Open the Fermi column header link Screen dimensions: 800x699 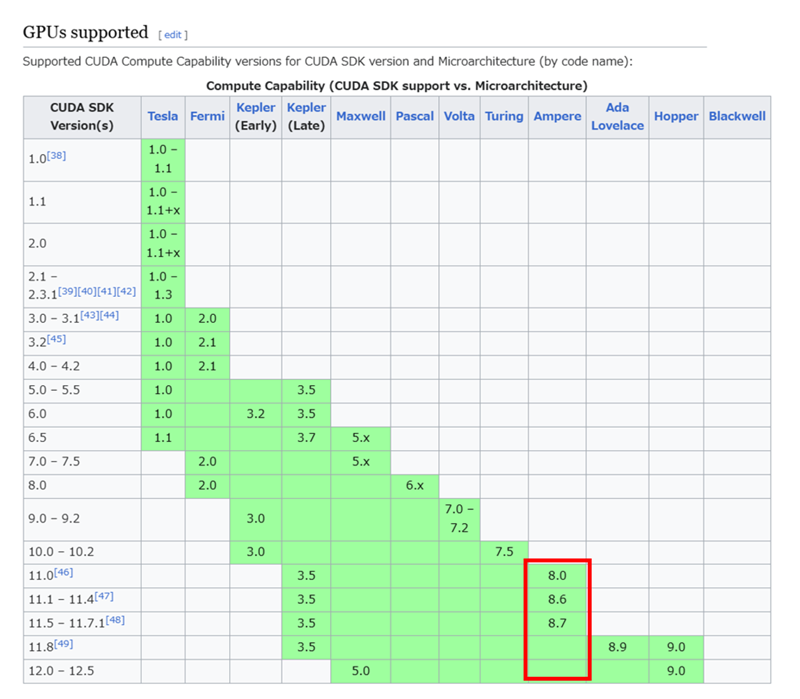[206, 116]
